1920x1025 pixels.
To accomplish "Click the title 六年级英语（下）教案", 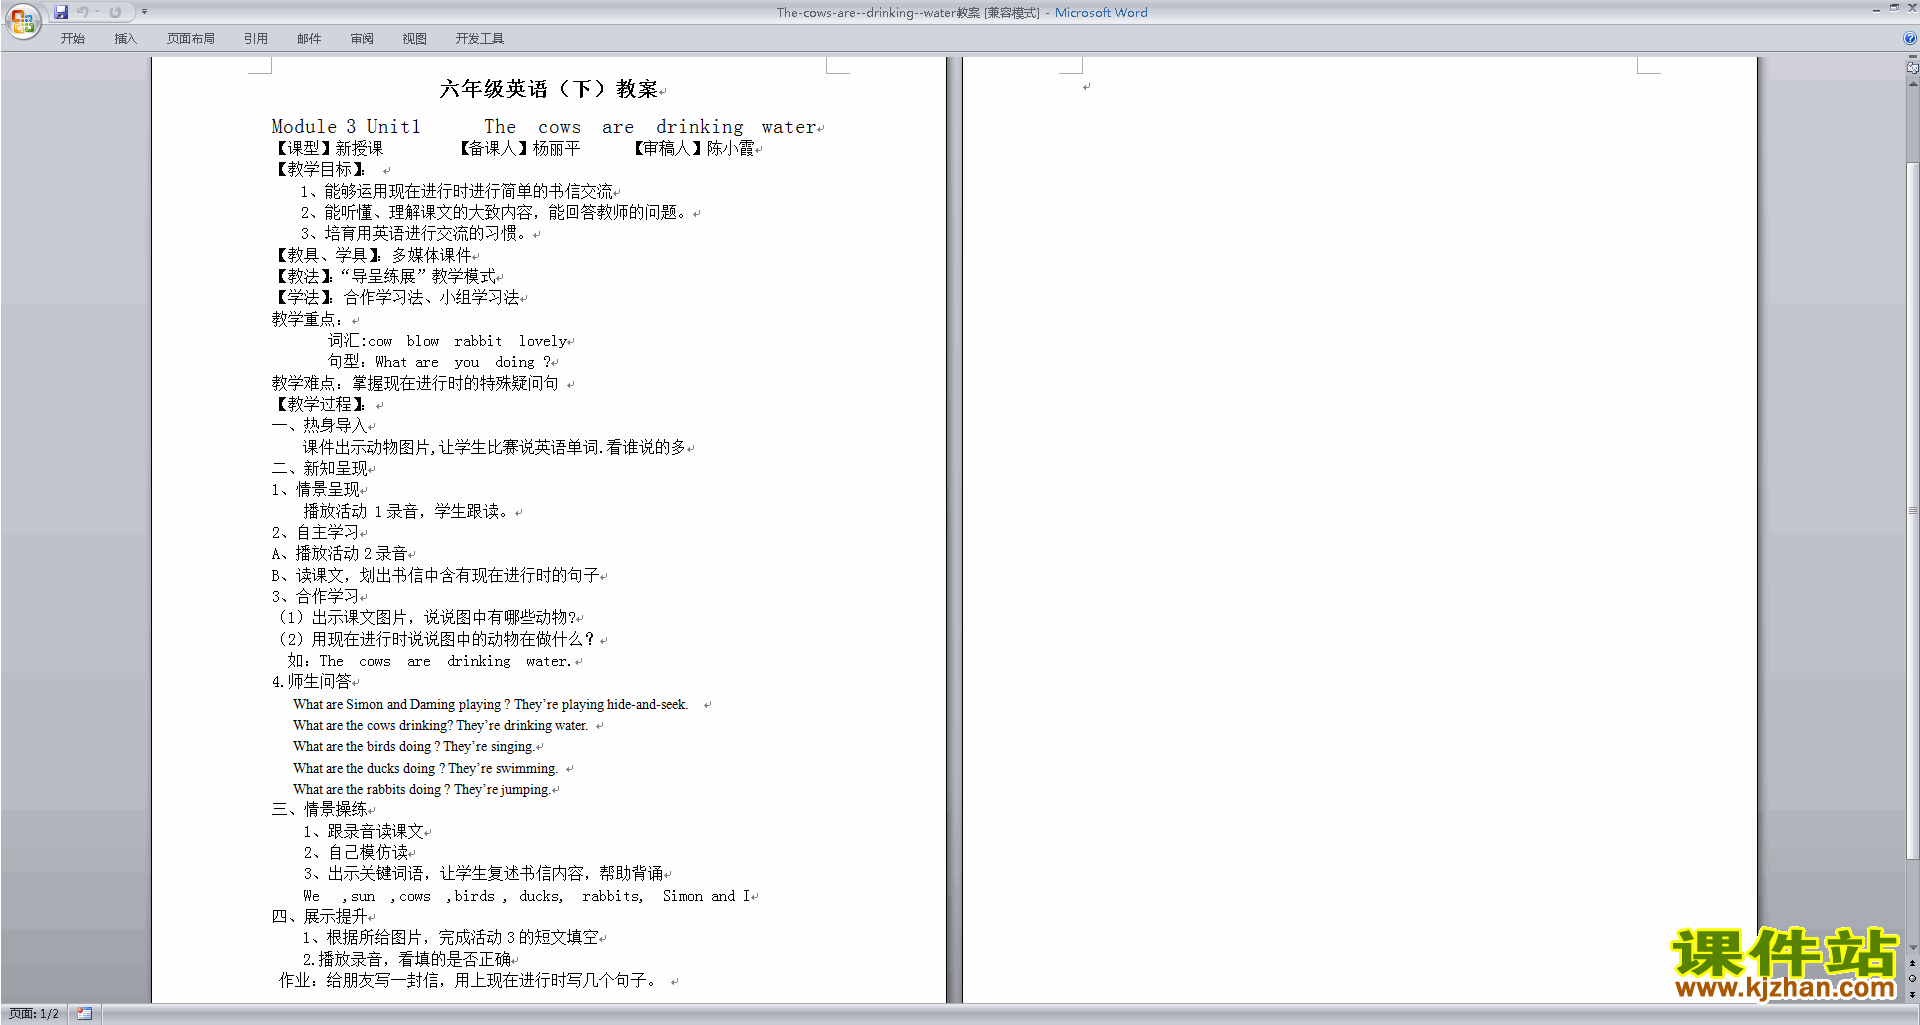I will [549, 89].
